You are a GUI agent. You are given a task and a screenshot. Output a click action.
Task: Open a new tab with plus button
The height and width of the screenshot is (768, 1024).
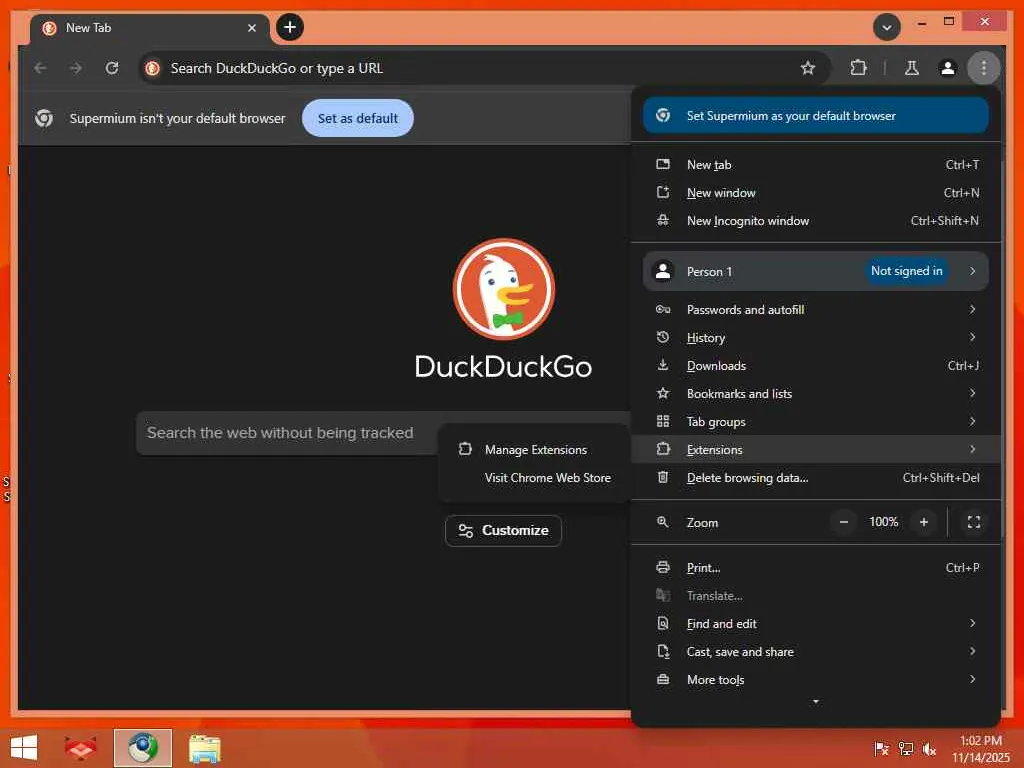[290, 27]
